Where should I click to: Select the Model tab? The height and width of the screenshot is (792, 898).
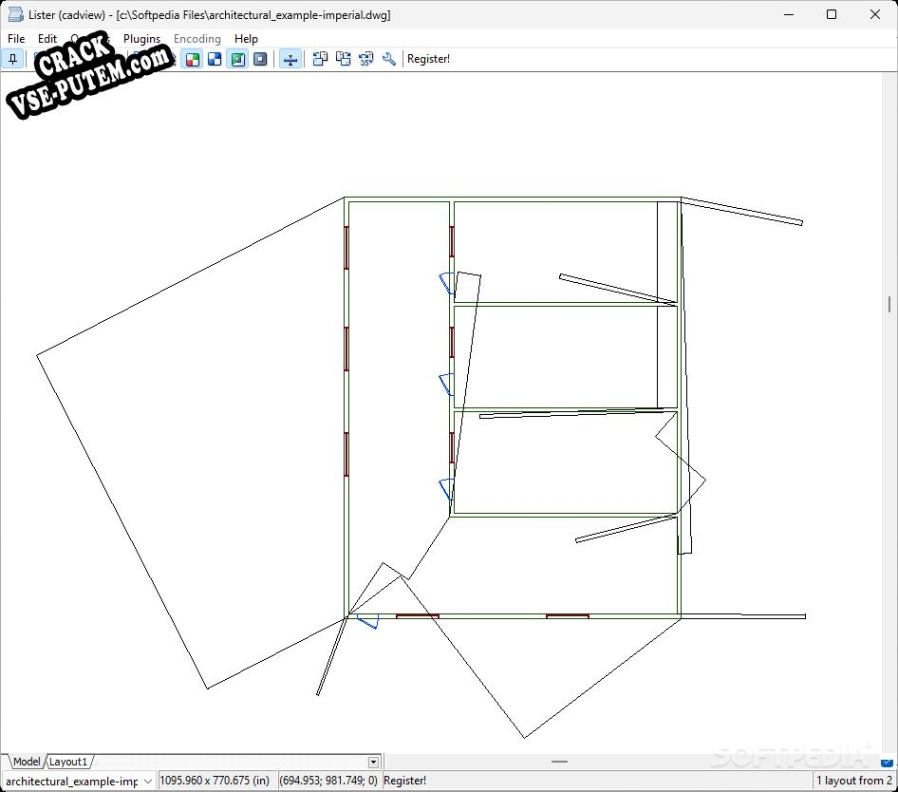tap(26, 762)
